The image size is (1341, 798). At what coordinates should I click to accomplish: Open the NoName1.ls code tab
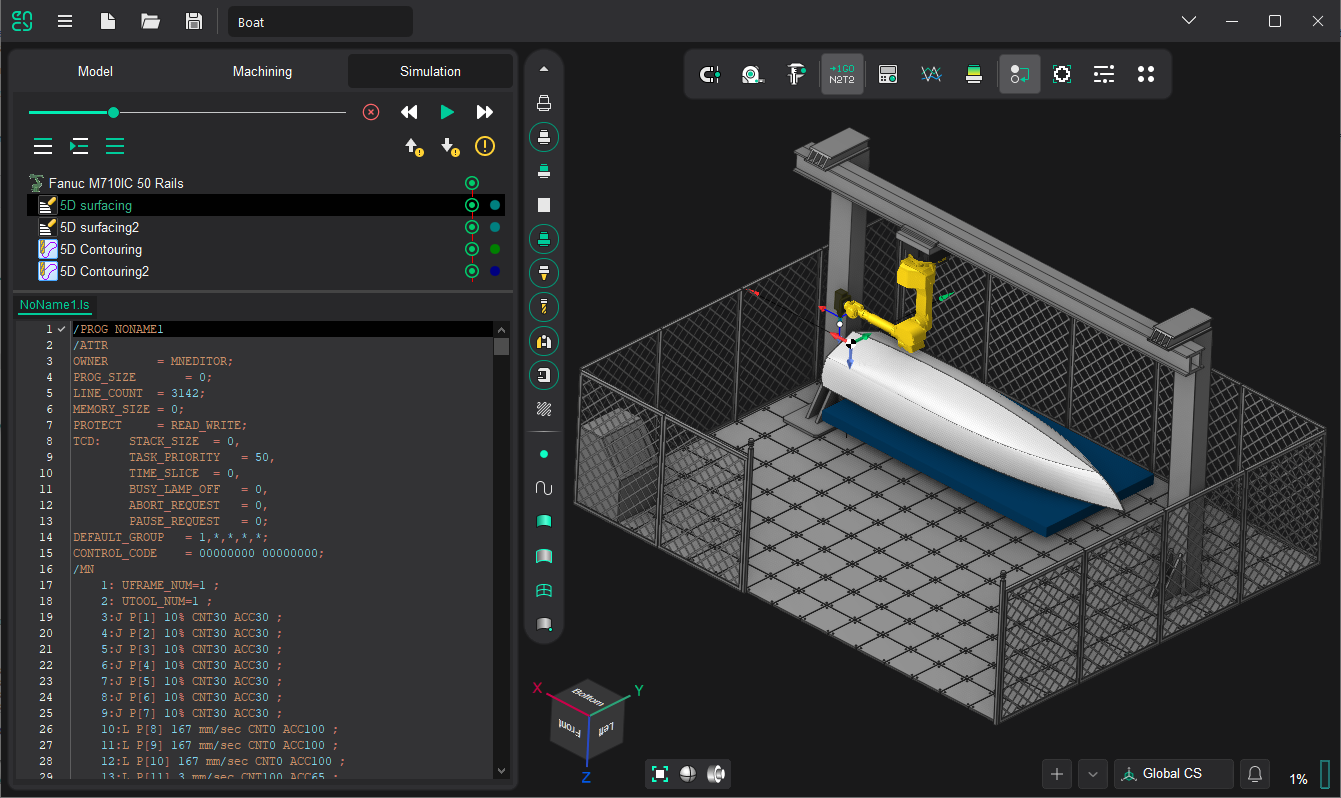pyautogui.click(x=54, y=304)
